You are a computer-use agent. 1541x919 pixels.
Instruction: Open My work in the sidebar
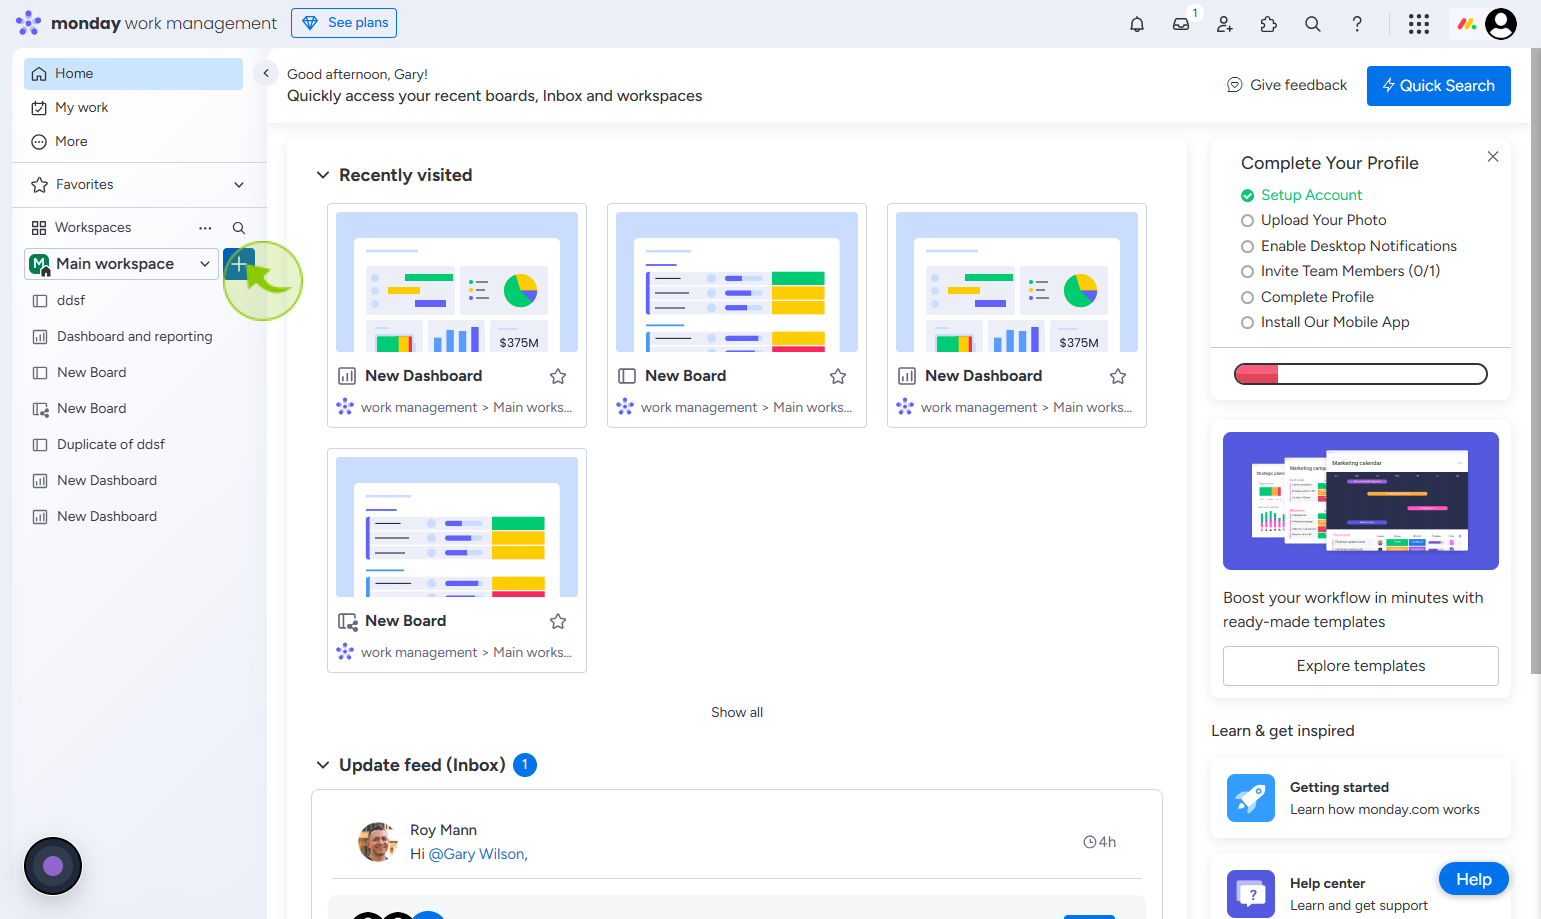134,108
